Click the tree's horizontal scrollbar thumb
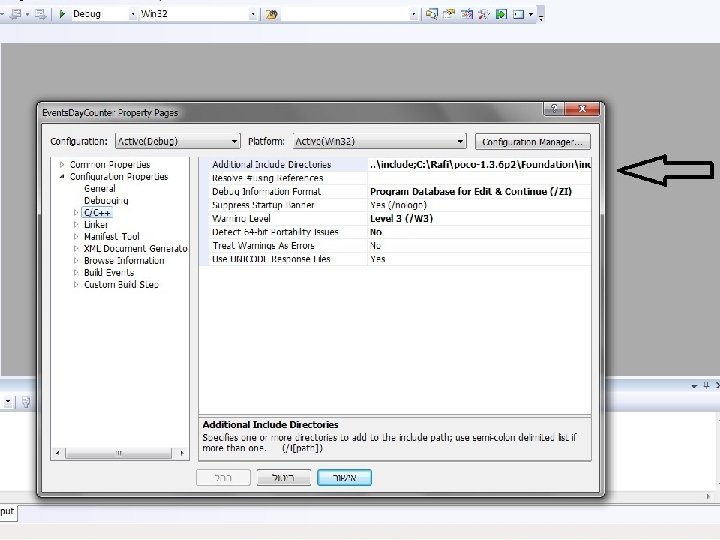 pyautogui.click(x=118, y=453)
